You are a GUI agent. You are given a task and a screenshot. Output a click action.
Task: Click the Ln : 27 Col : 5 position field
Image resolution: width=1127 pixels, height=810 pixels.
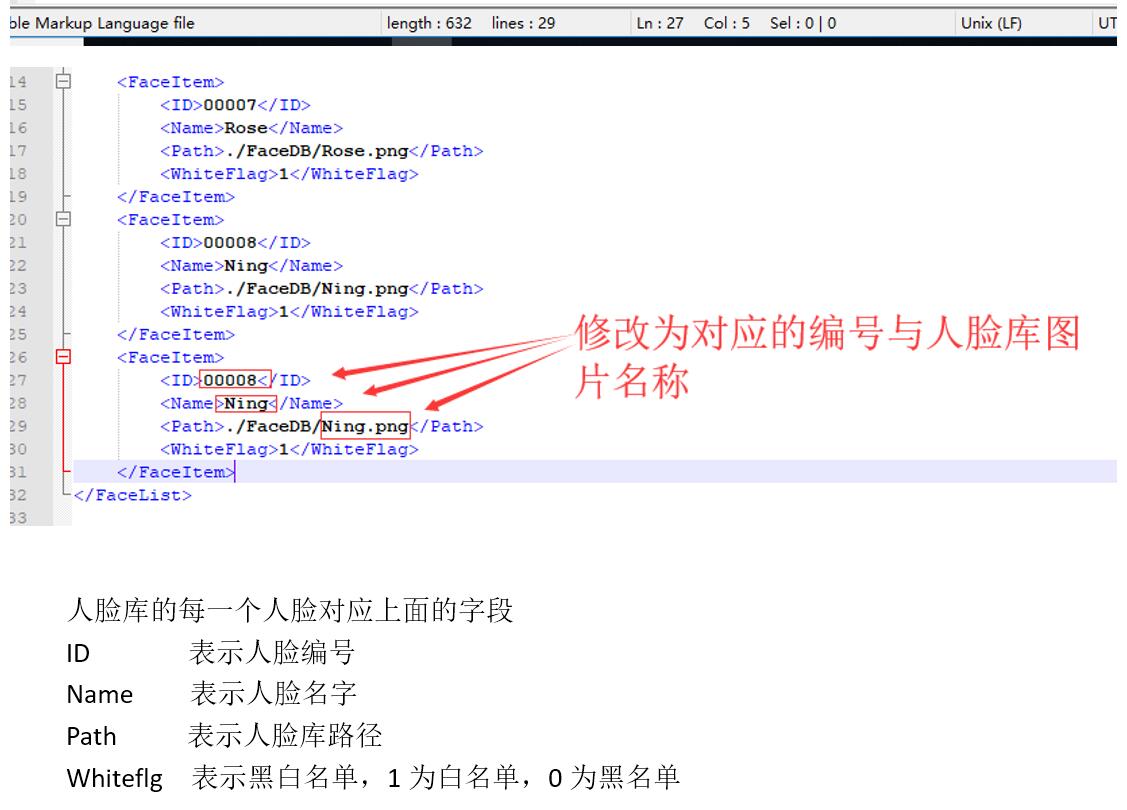coord(736,23)
